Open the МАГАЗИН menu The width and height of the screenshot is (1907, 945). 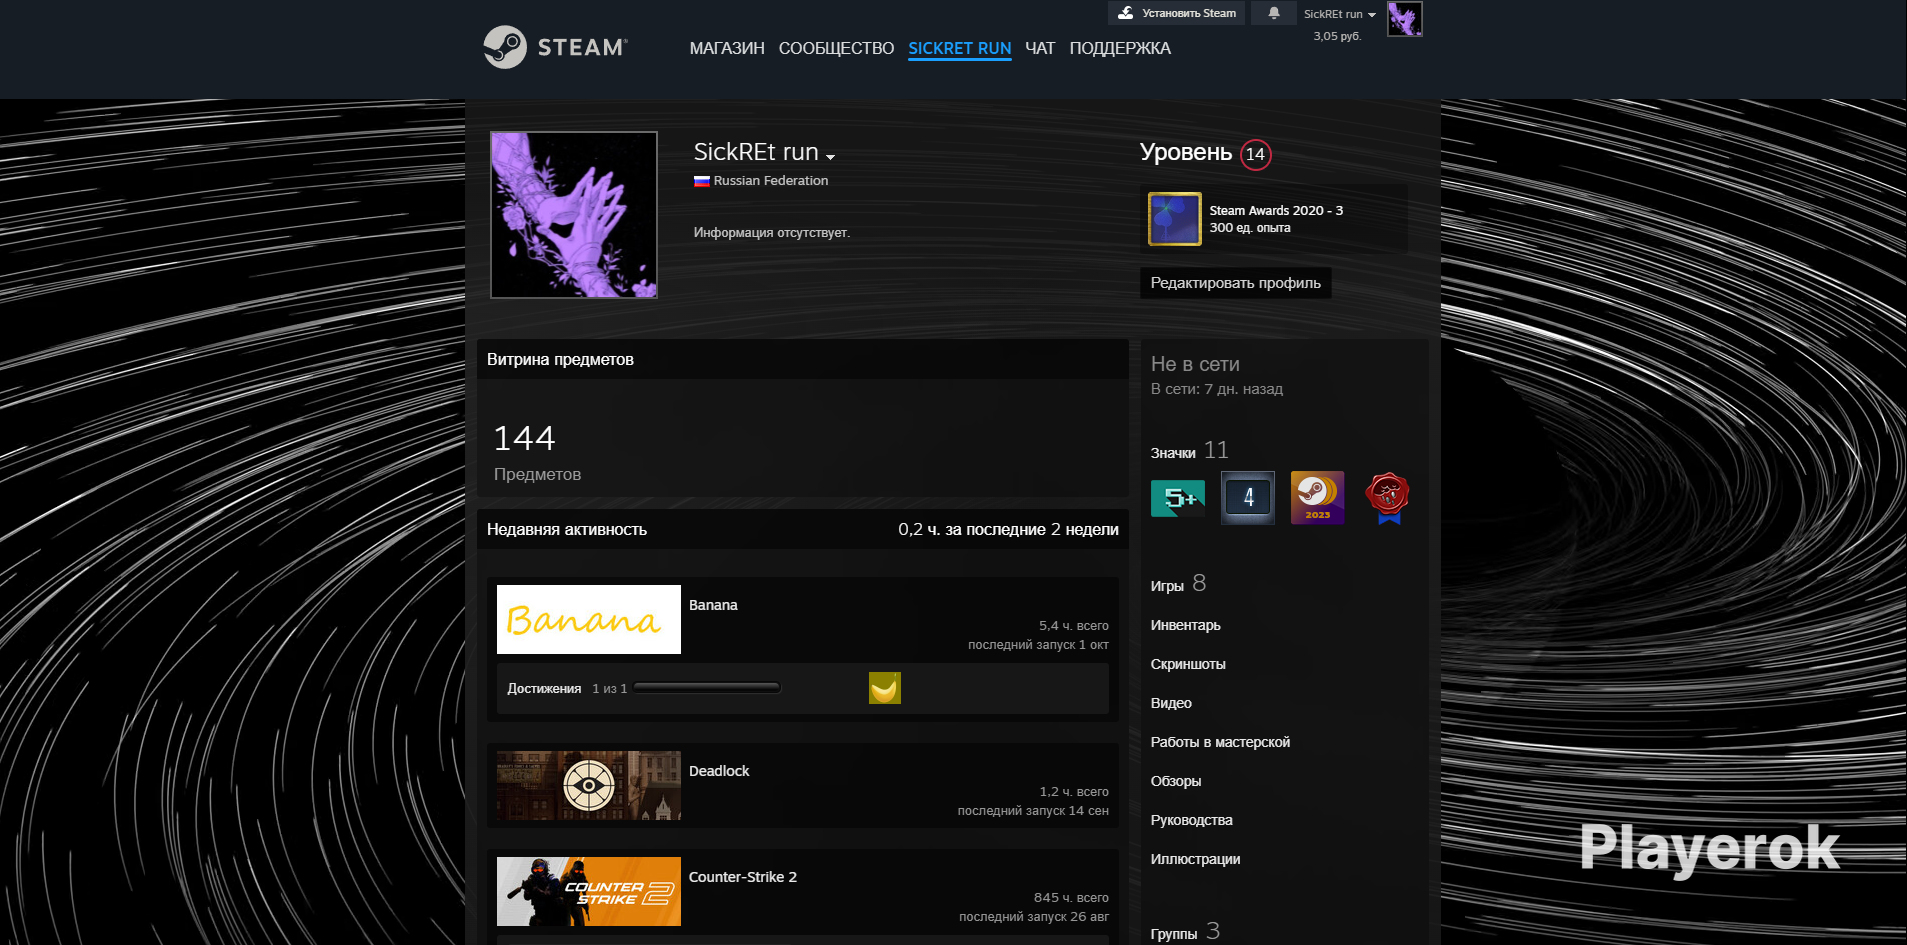727,48
